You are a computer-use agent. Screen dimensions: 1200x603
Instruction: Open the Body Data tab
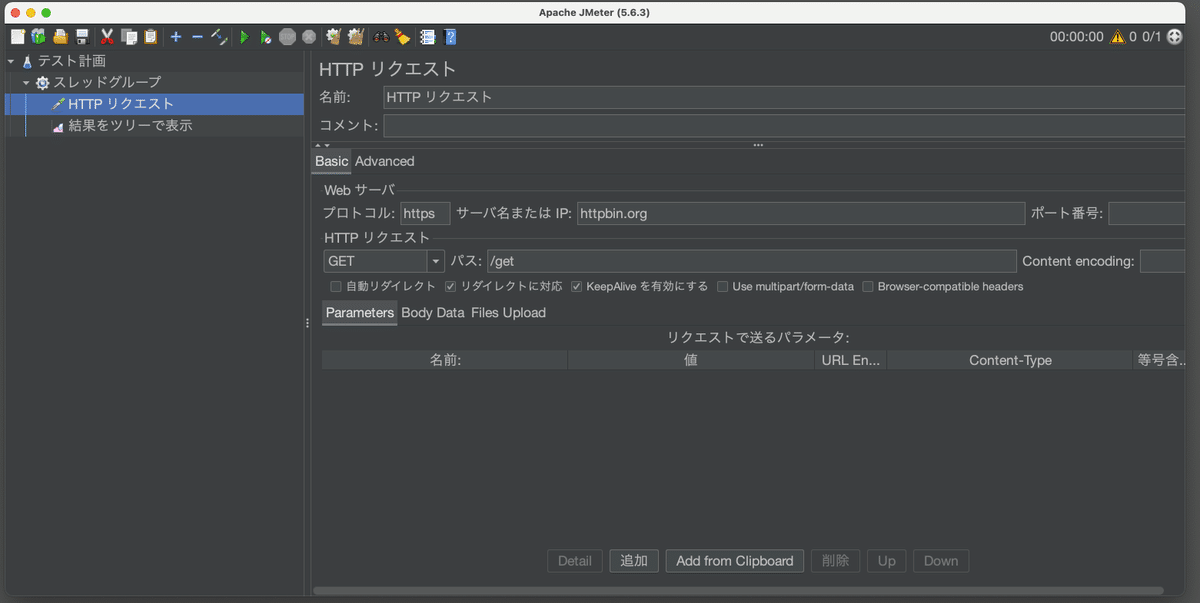pos(432,312)
